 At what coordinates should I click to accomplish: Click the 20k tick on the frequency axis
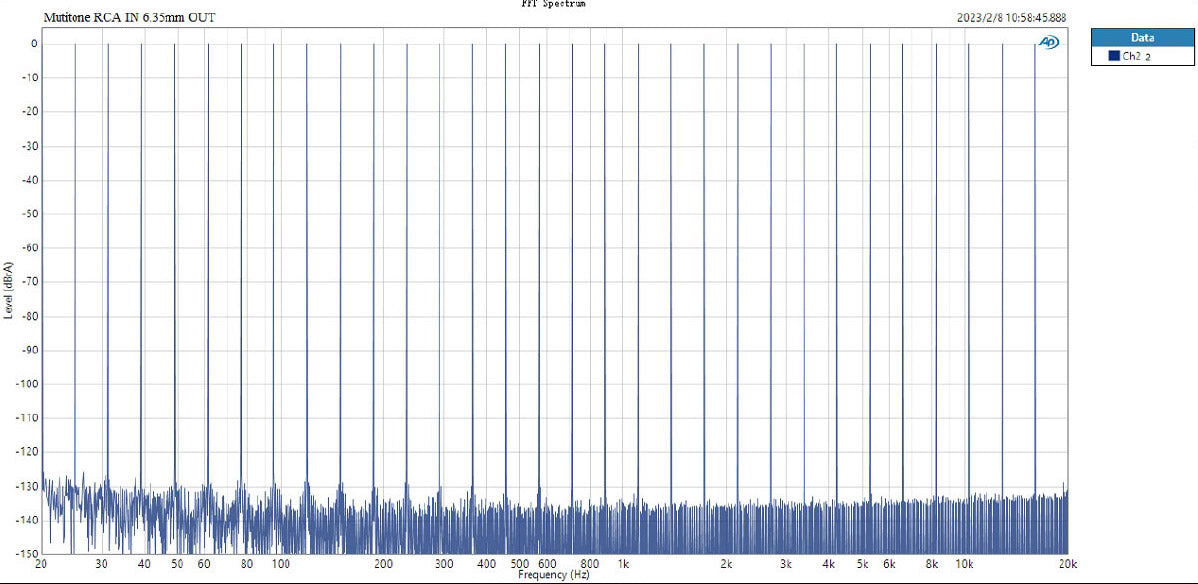pos(1067,564)
